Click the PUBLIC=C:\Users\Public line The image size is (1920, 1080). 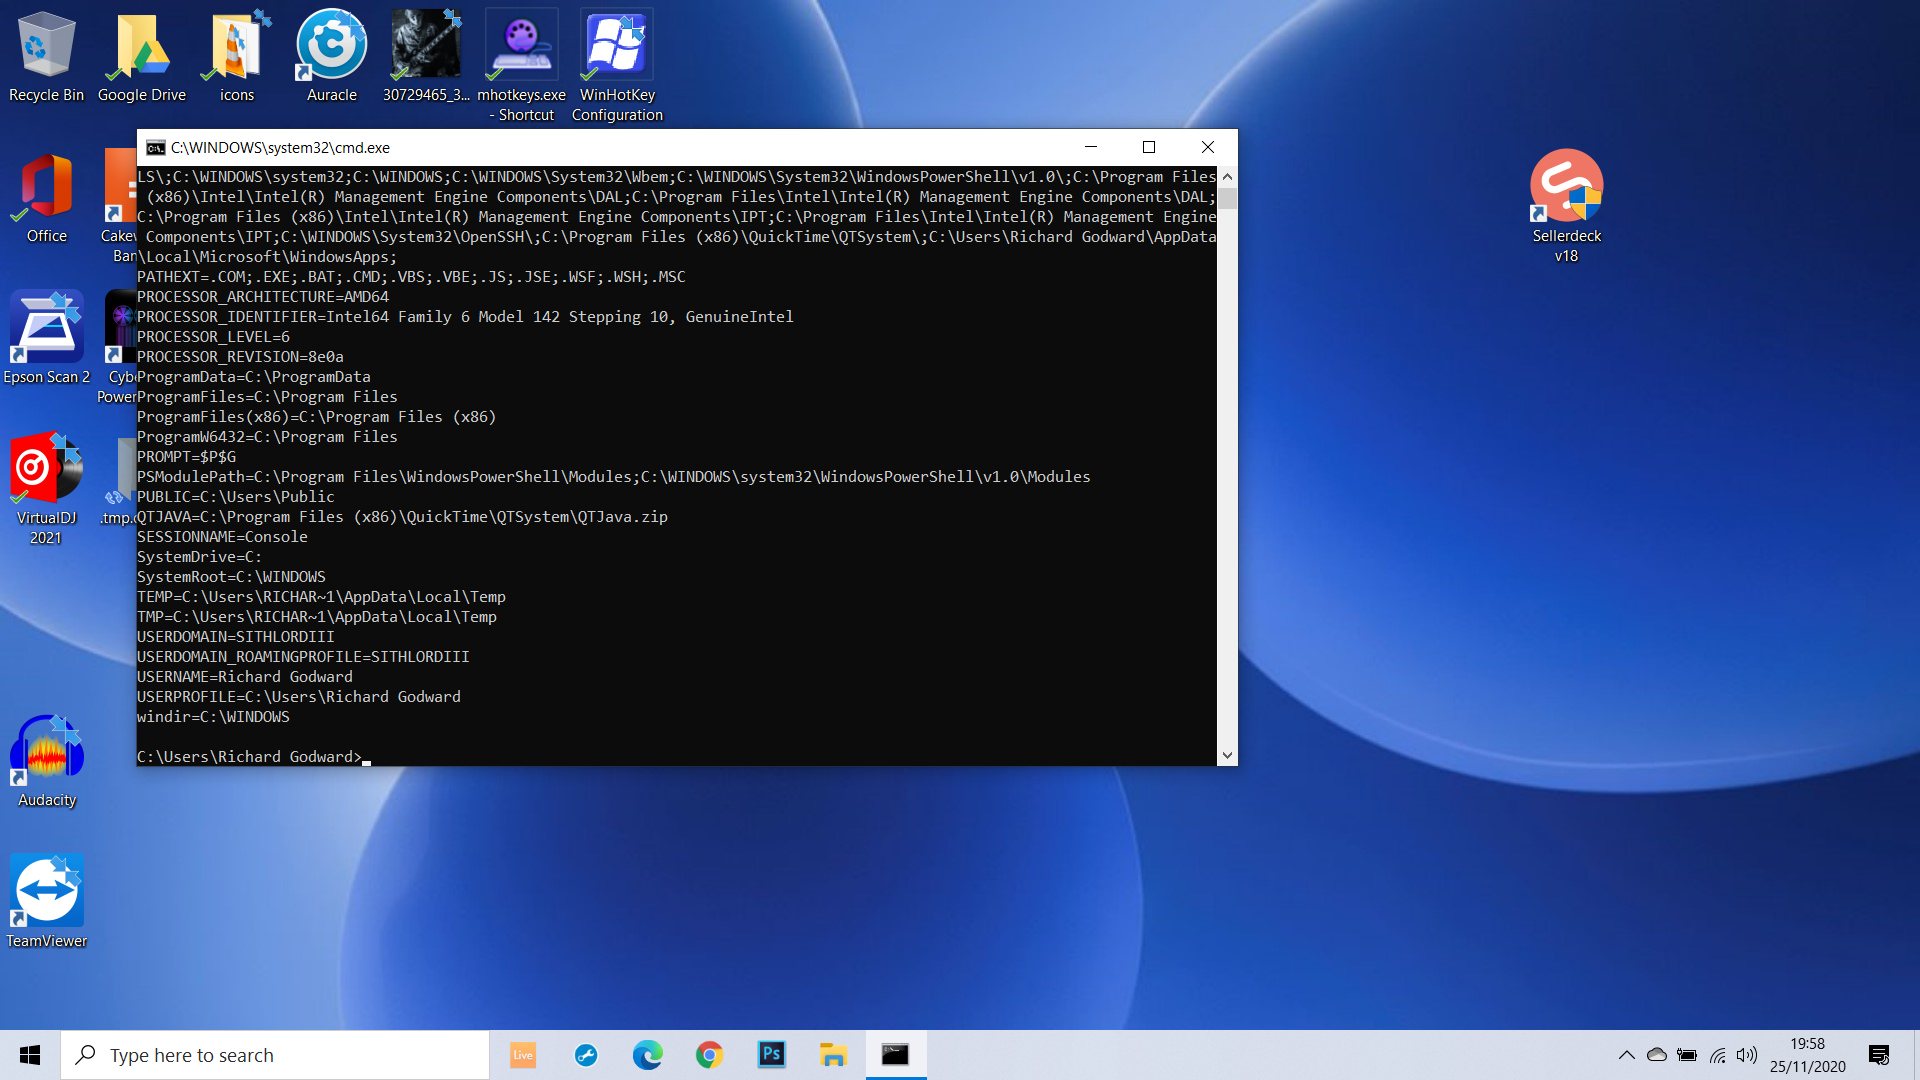pyautogui.click(x=236, y=497)
